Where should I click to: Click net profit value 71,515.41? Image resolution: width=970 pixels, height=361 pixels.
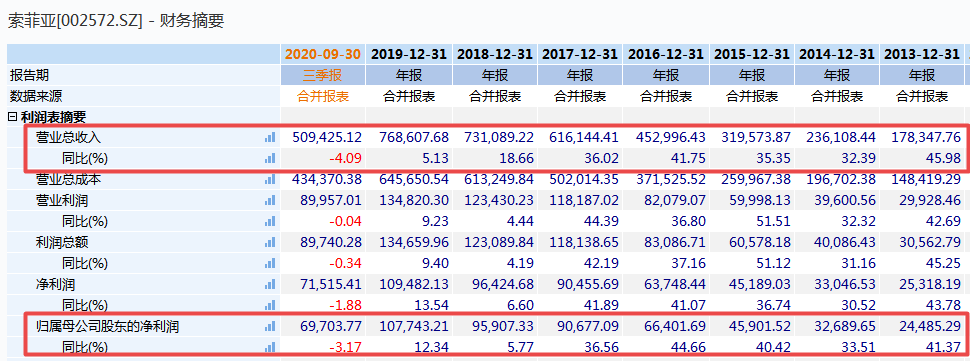[332, 284]
